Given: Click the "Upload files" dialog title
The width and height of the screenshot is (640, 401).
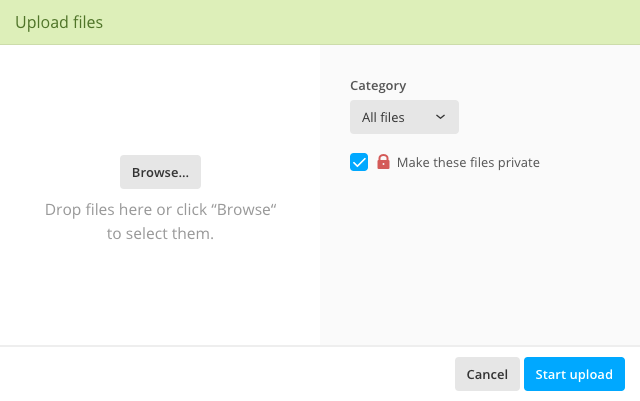Looking at the screenshot, I should click(59, 22).
